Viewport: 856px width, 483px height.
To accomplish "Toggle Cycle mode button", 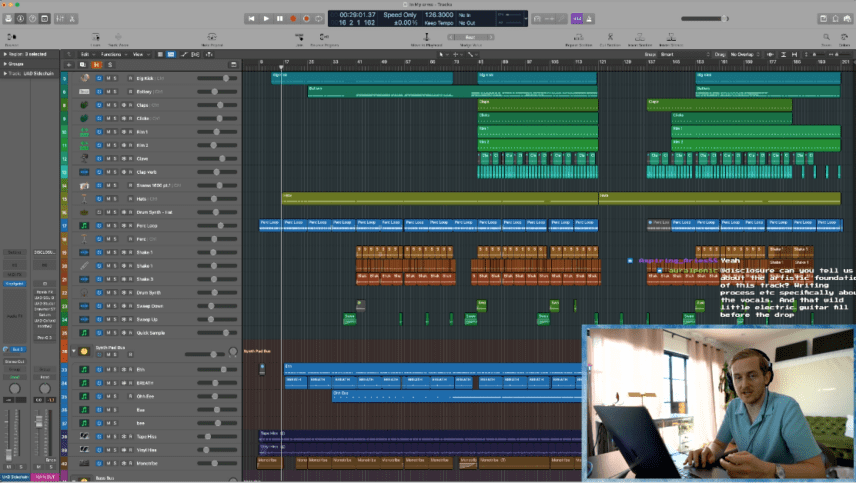I will (319, 19).
